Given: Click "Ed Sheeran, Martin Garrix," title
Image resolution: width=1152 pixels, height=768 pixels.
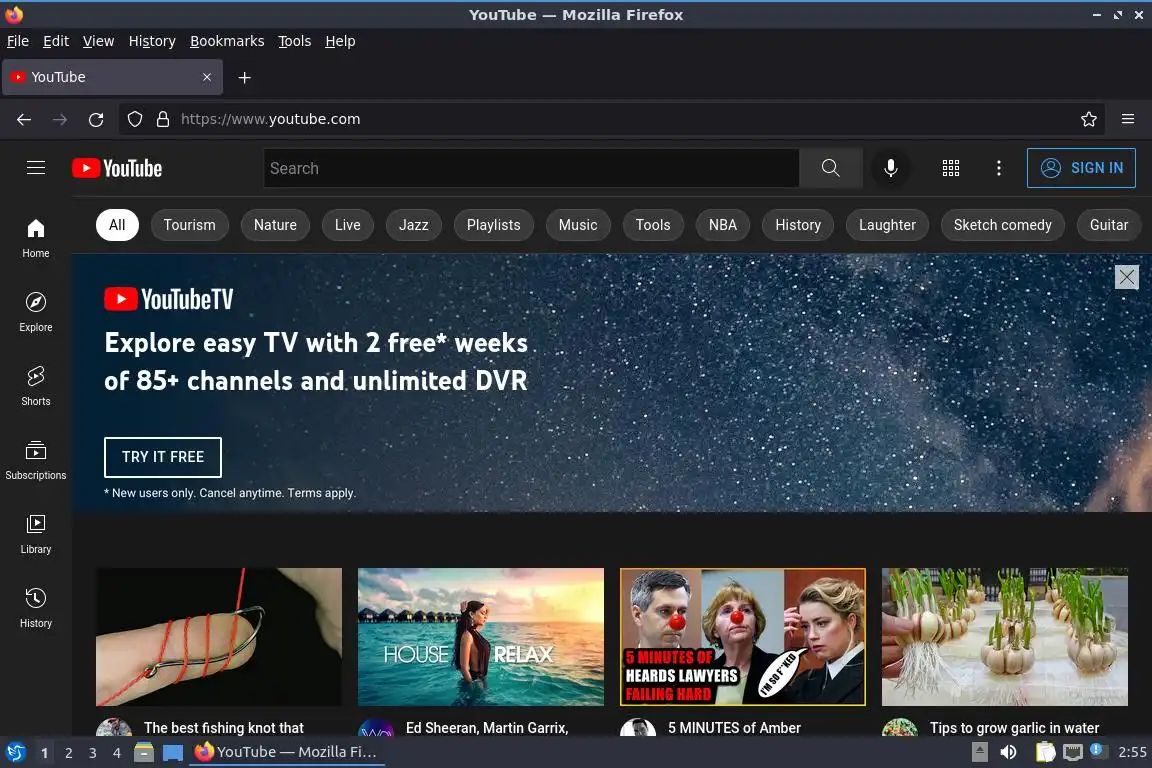Looking at the screenshot, I should click(x=487, y=728).
